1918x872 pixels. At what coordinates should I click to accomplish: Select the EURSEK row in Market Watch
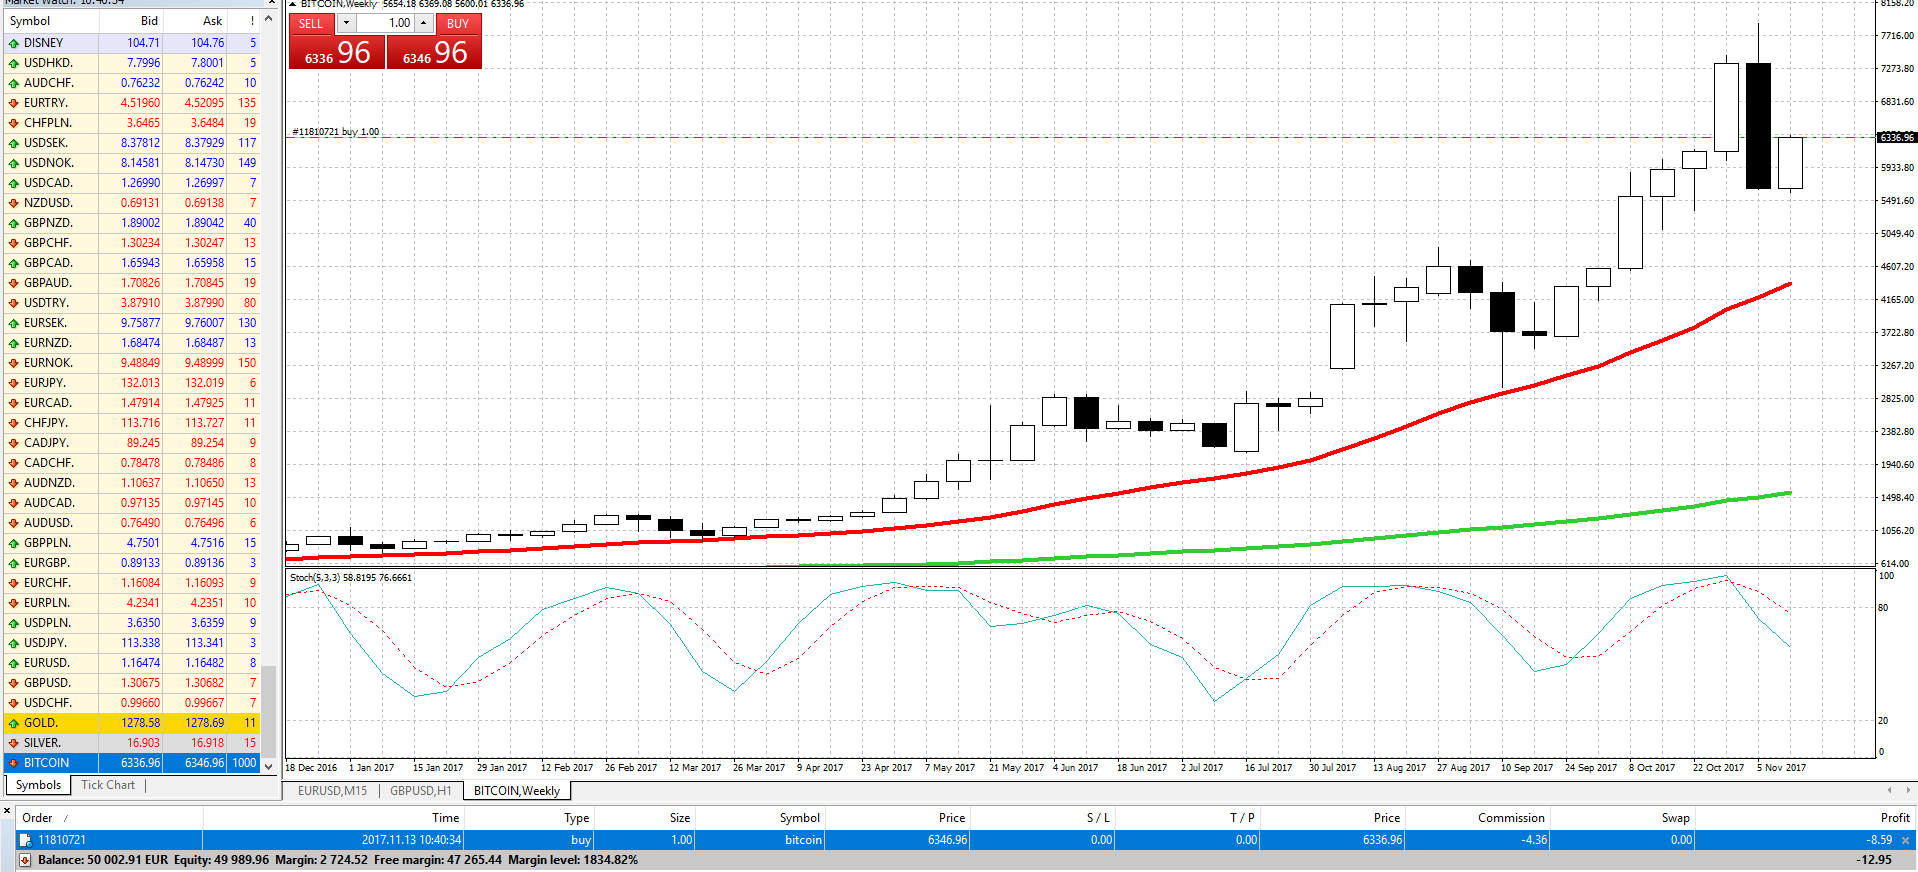[x=131, y=323]
